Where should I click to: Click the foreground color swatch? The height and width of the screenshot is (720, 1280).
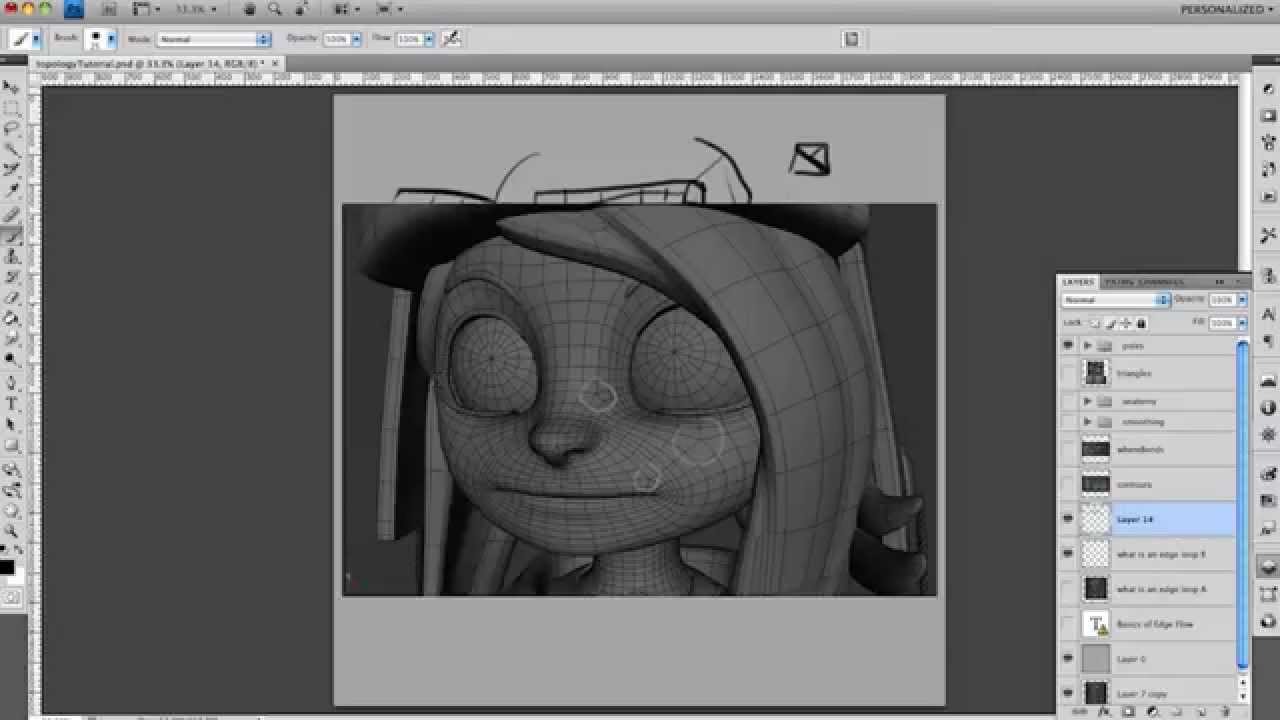(x=7, y=567)
